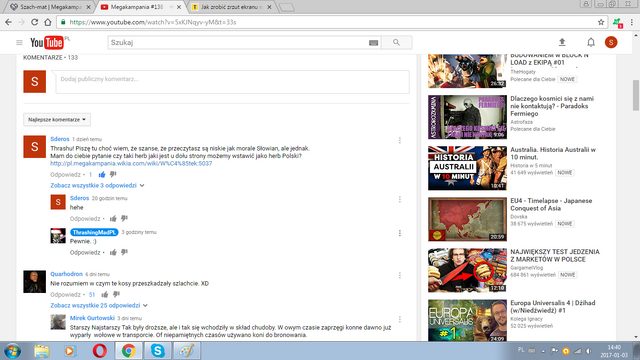This screenshot has width=640, height=360.
Task: Open the upload video icon
Action: point(562,42)
